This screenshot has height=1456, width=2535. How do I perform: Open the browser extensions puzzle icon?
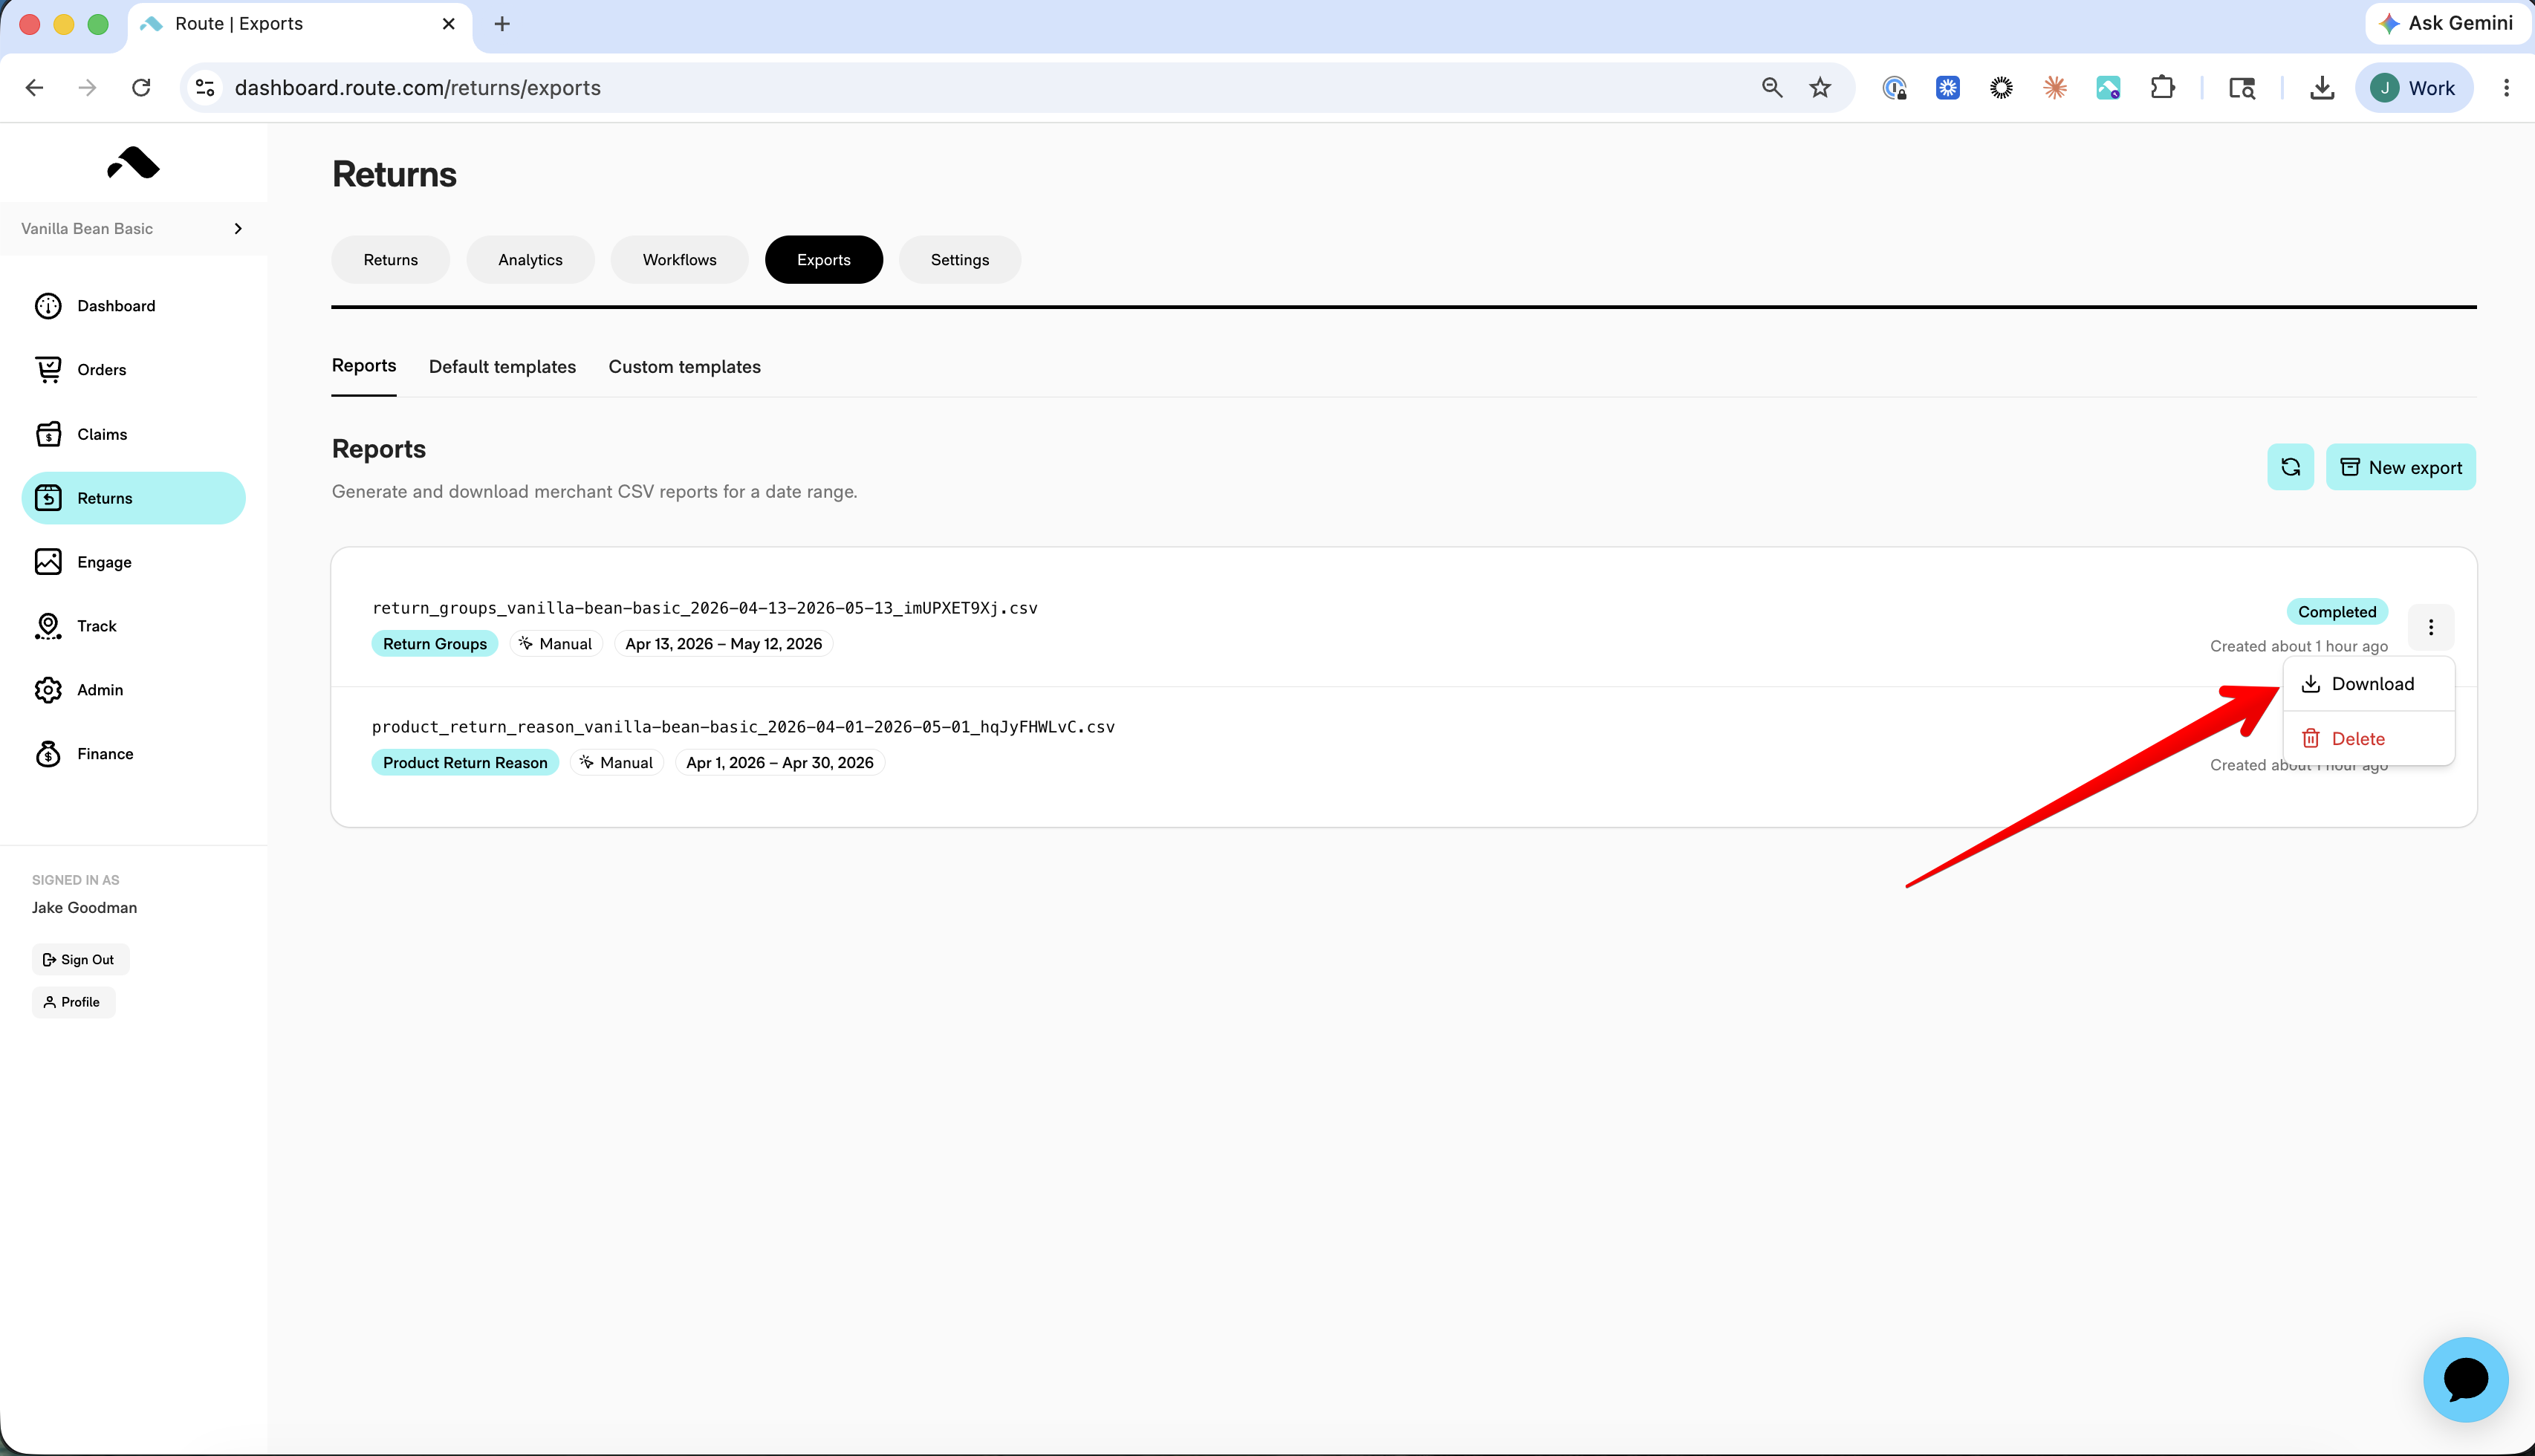point(2162,88)
